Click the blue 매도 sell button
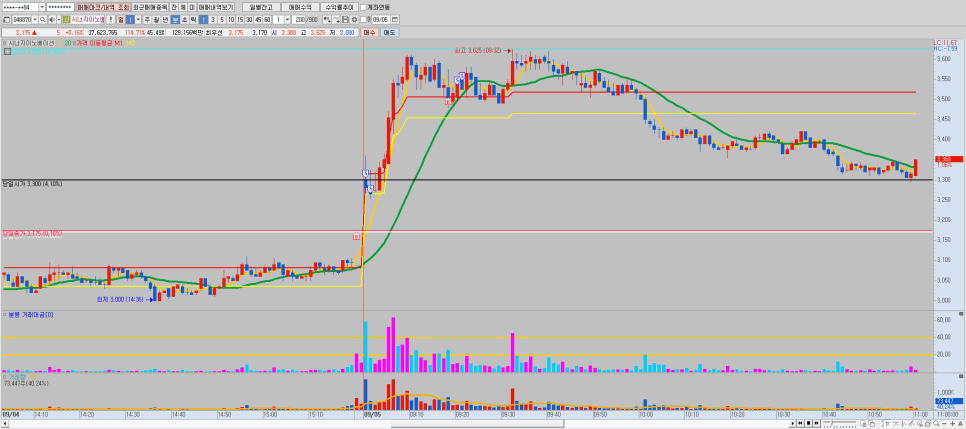Image resolution: width=966 pixels, height=429 pixels. 389,33
